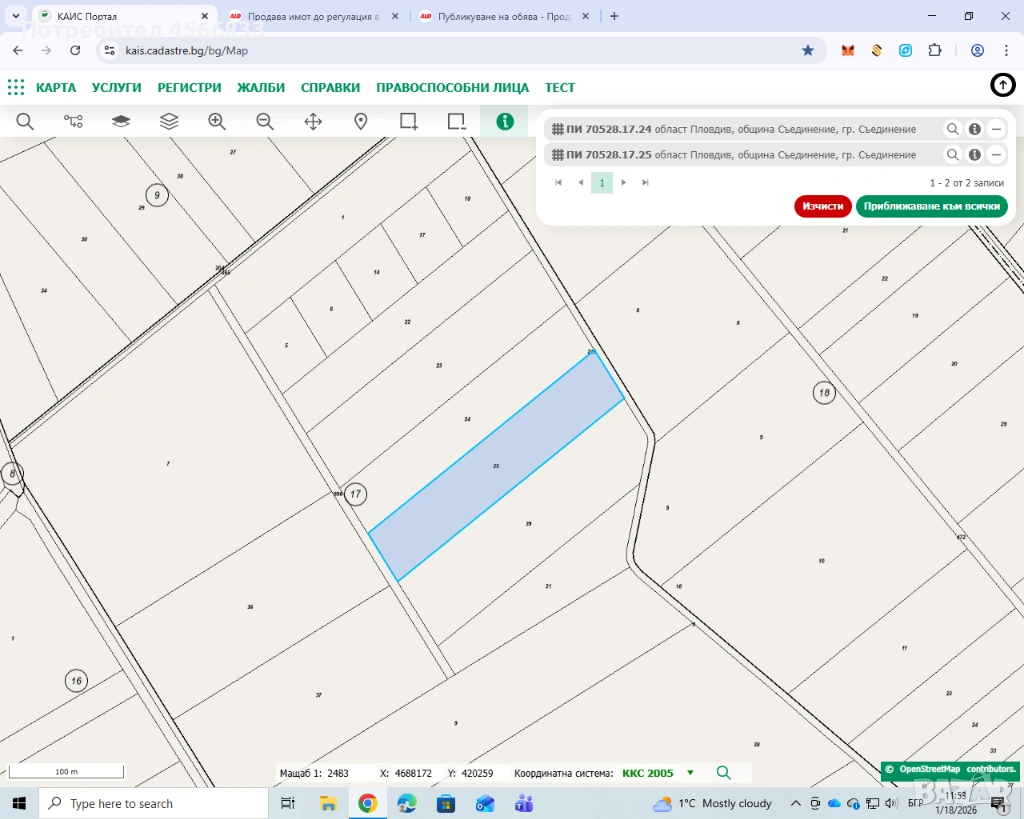Select the location pin marker tool

(x=361, y=121)
